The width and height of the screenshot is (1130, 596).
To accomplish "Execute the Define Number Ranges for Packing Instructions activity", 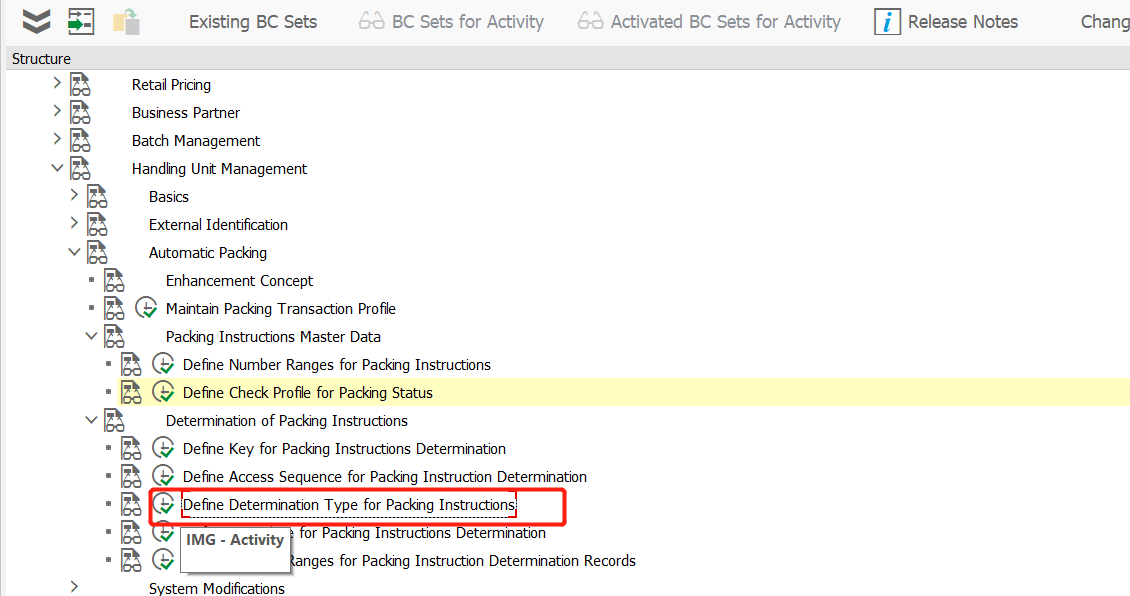I will click(x=163, y=364).
